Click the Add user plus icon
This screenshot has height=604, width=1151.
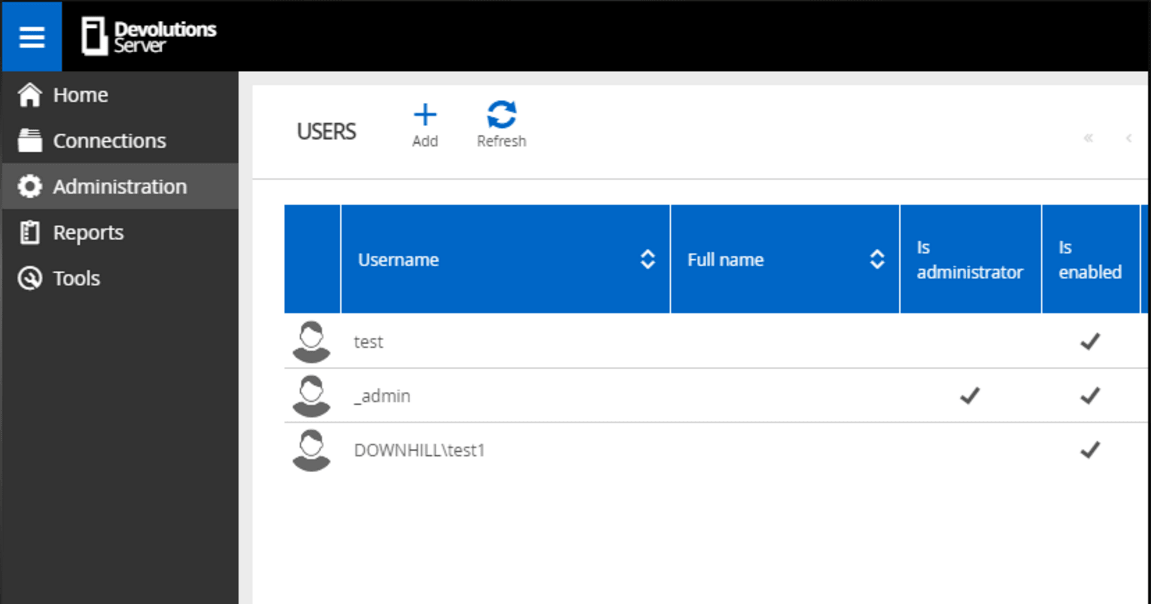[425, 115]
